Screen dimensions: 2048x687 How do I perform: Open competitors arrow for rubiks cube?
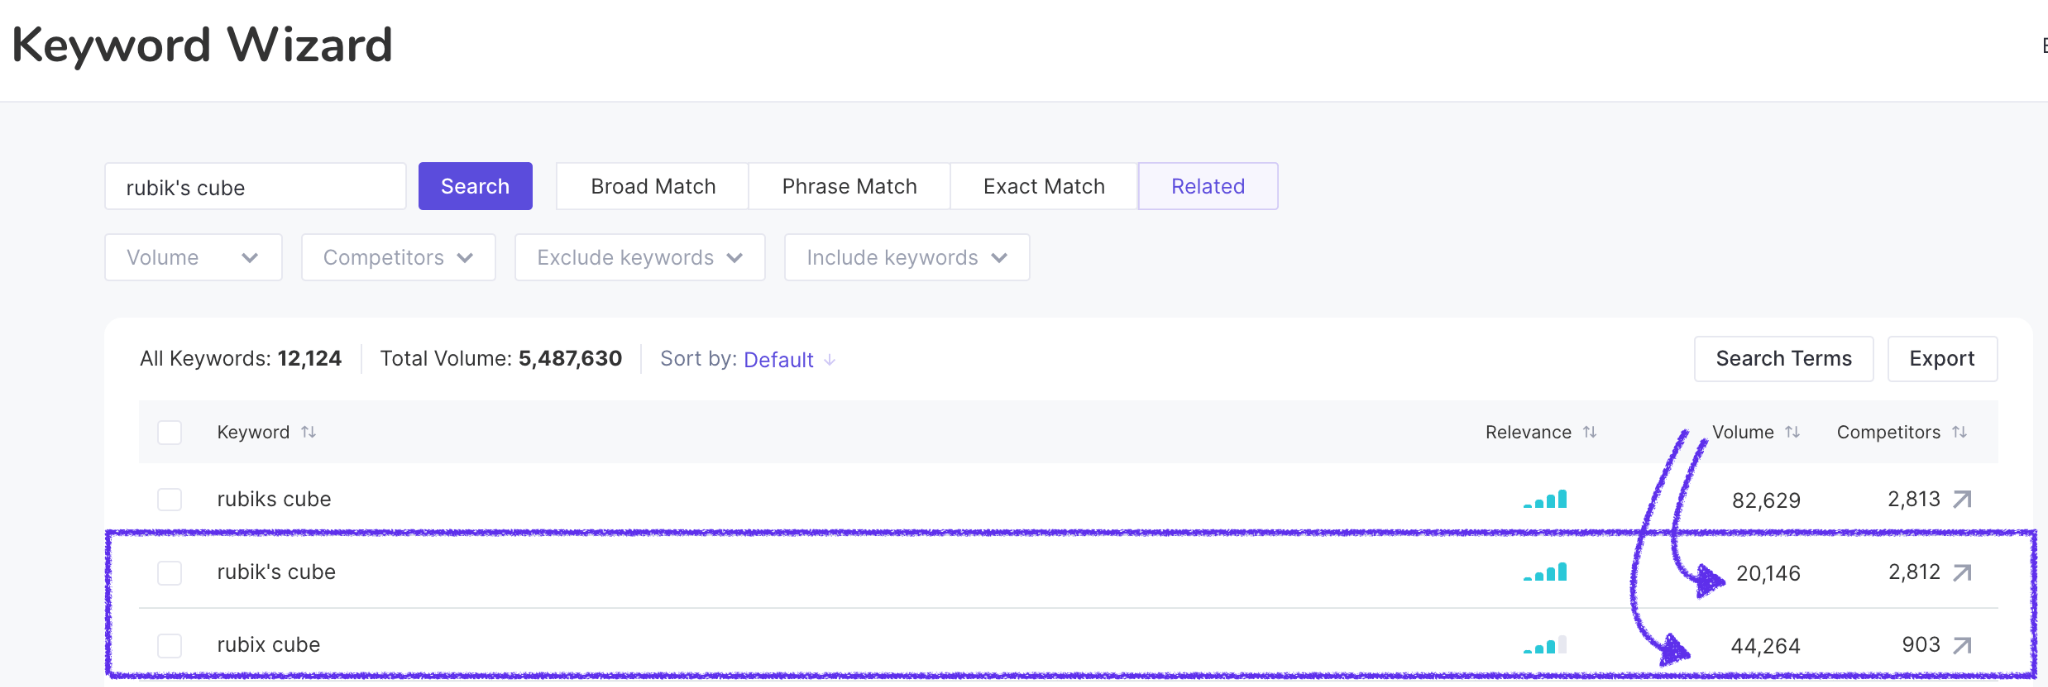[1962, 499]
